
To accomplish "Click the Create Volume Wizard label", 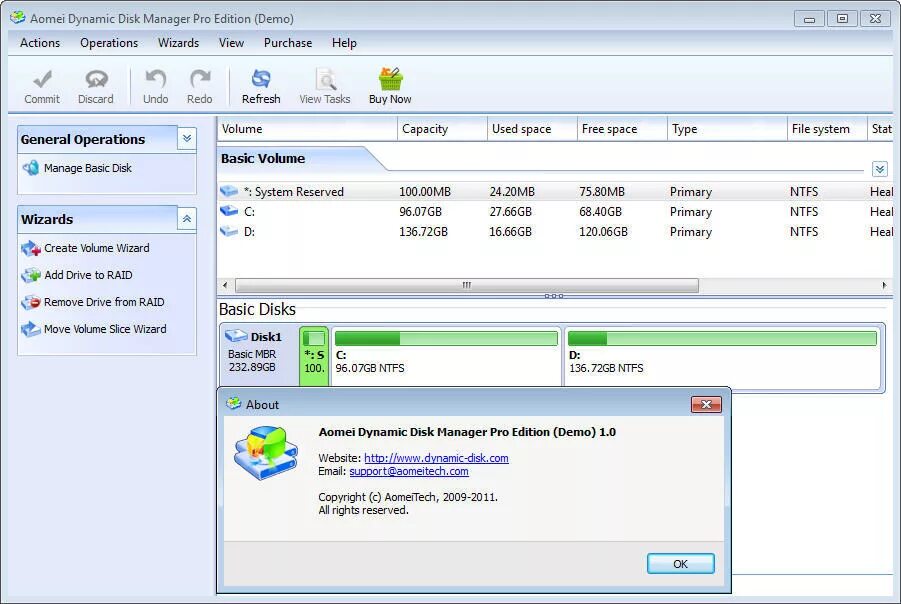I will pos(97,248).
